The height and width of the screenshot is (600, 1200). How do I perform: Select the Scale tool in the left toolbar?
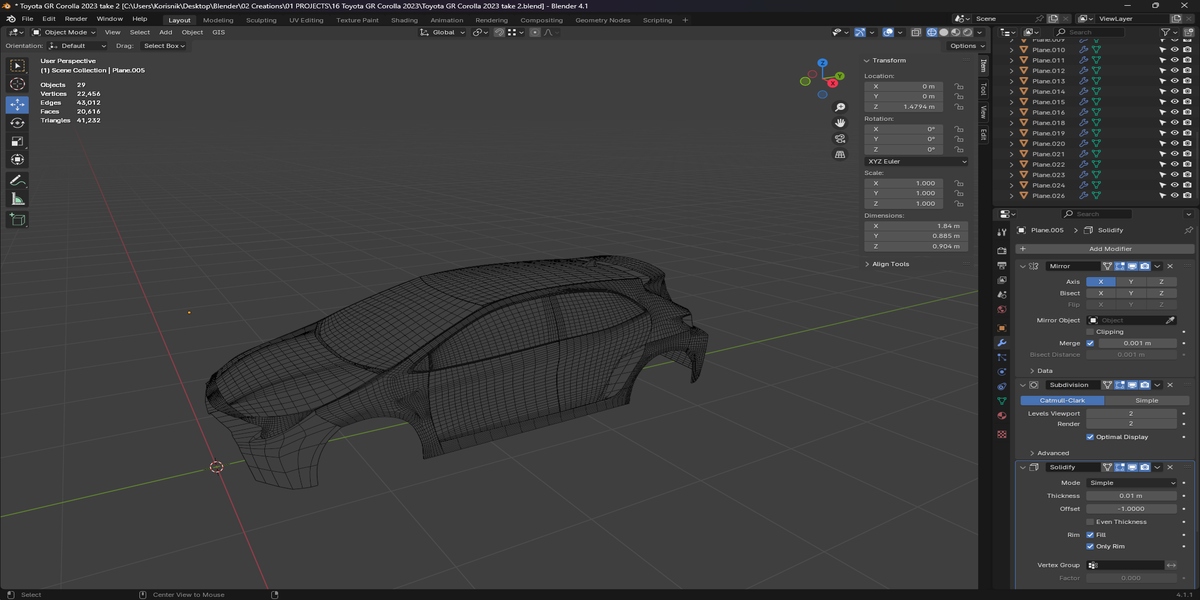(17, 141)
